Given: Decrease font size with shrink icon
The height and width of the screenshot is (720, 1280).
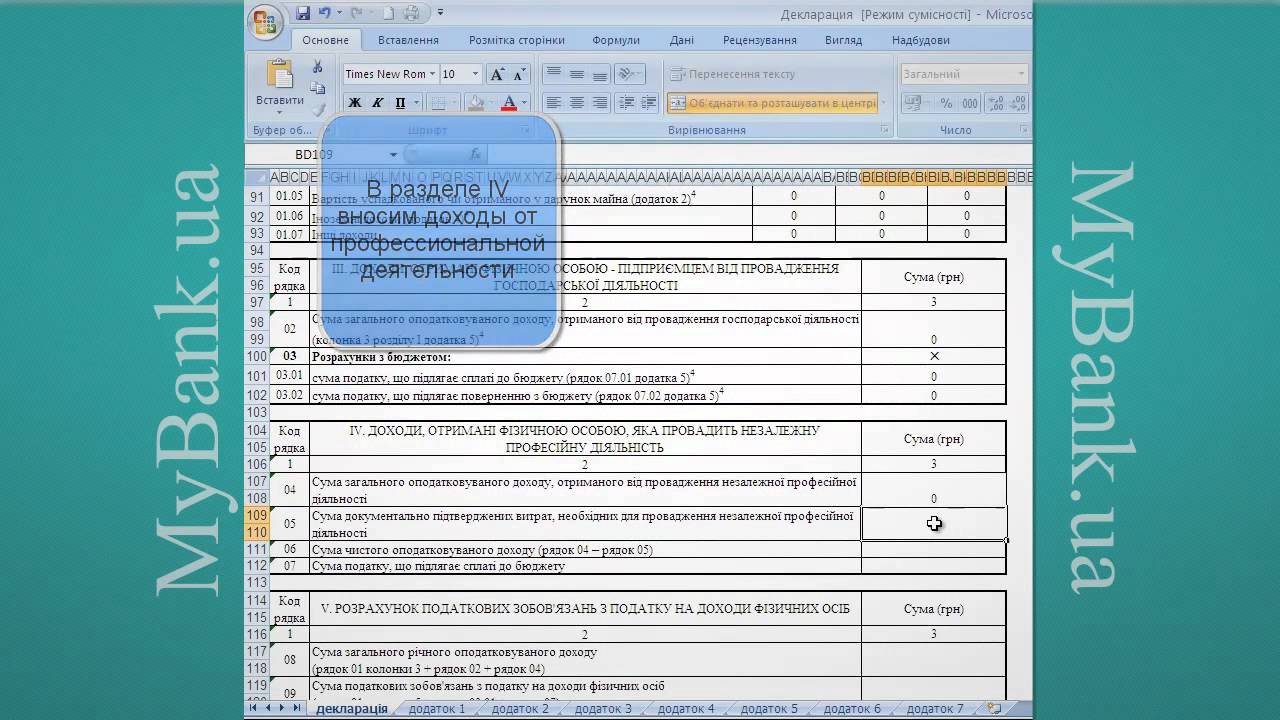Looking at the screenshot, I should (519, 74).
